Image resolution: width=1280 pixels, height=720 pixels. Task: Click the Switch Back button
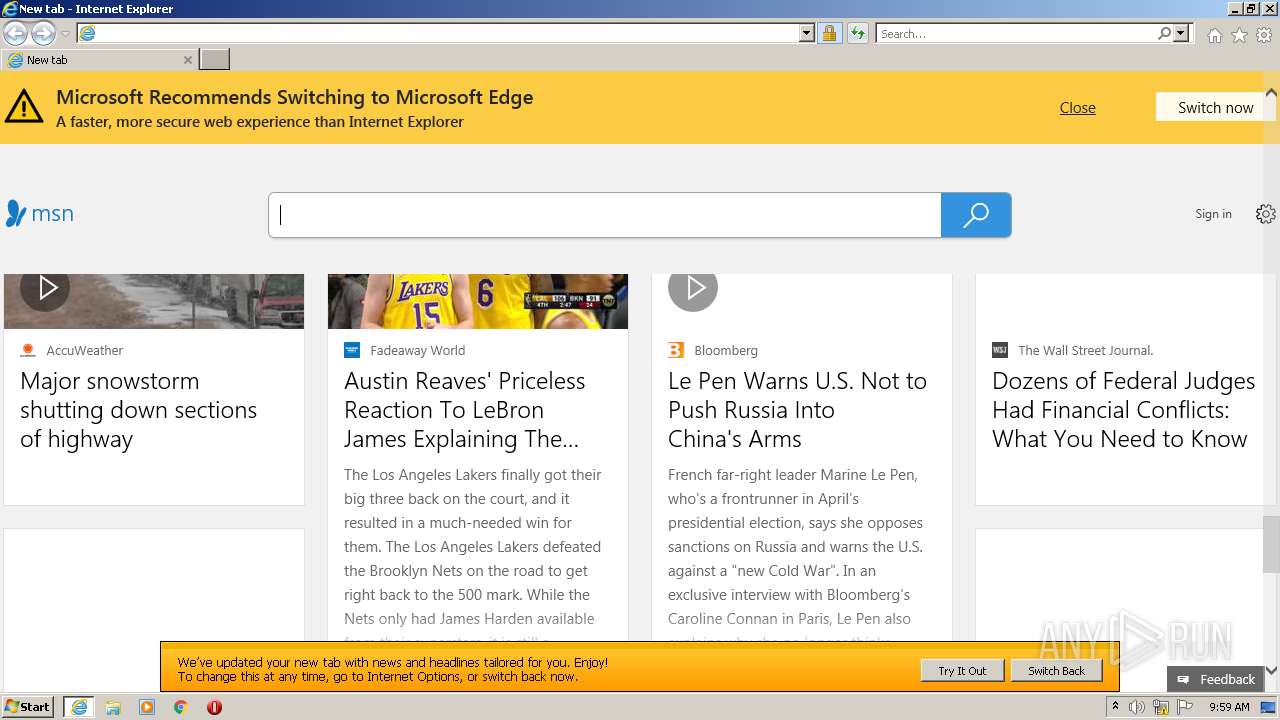point(1056,671)
